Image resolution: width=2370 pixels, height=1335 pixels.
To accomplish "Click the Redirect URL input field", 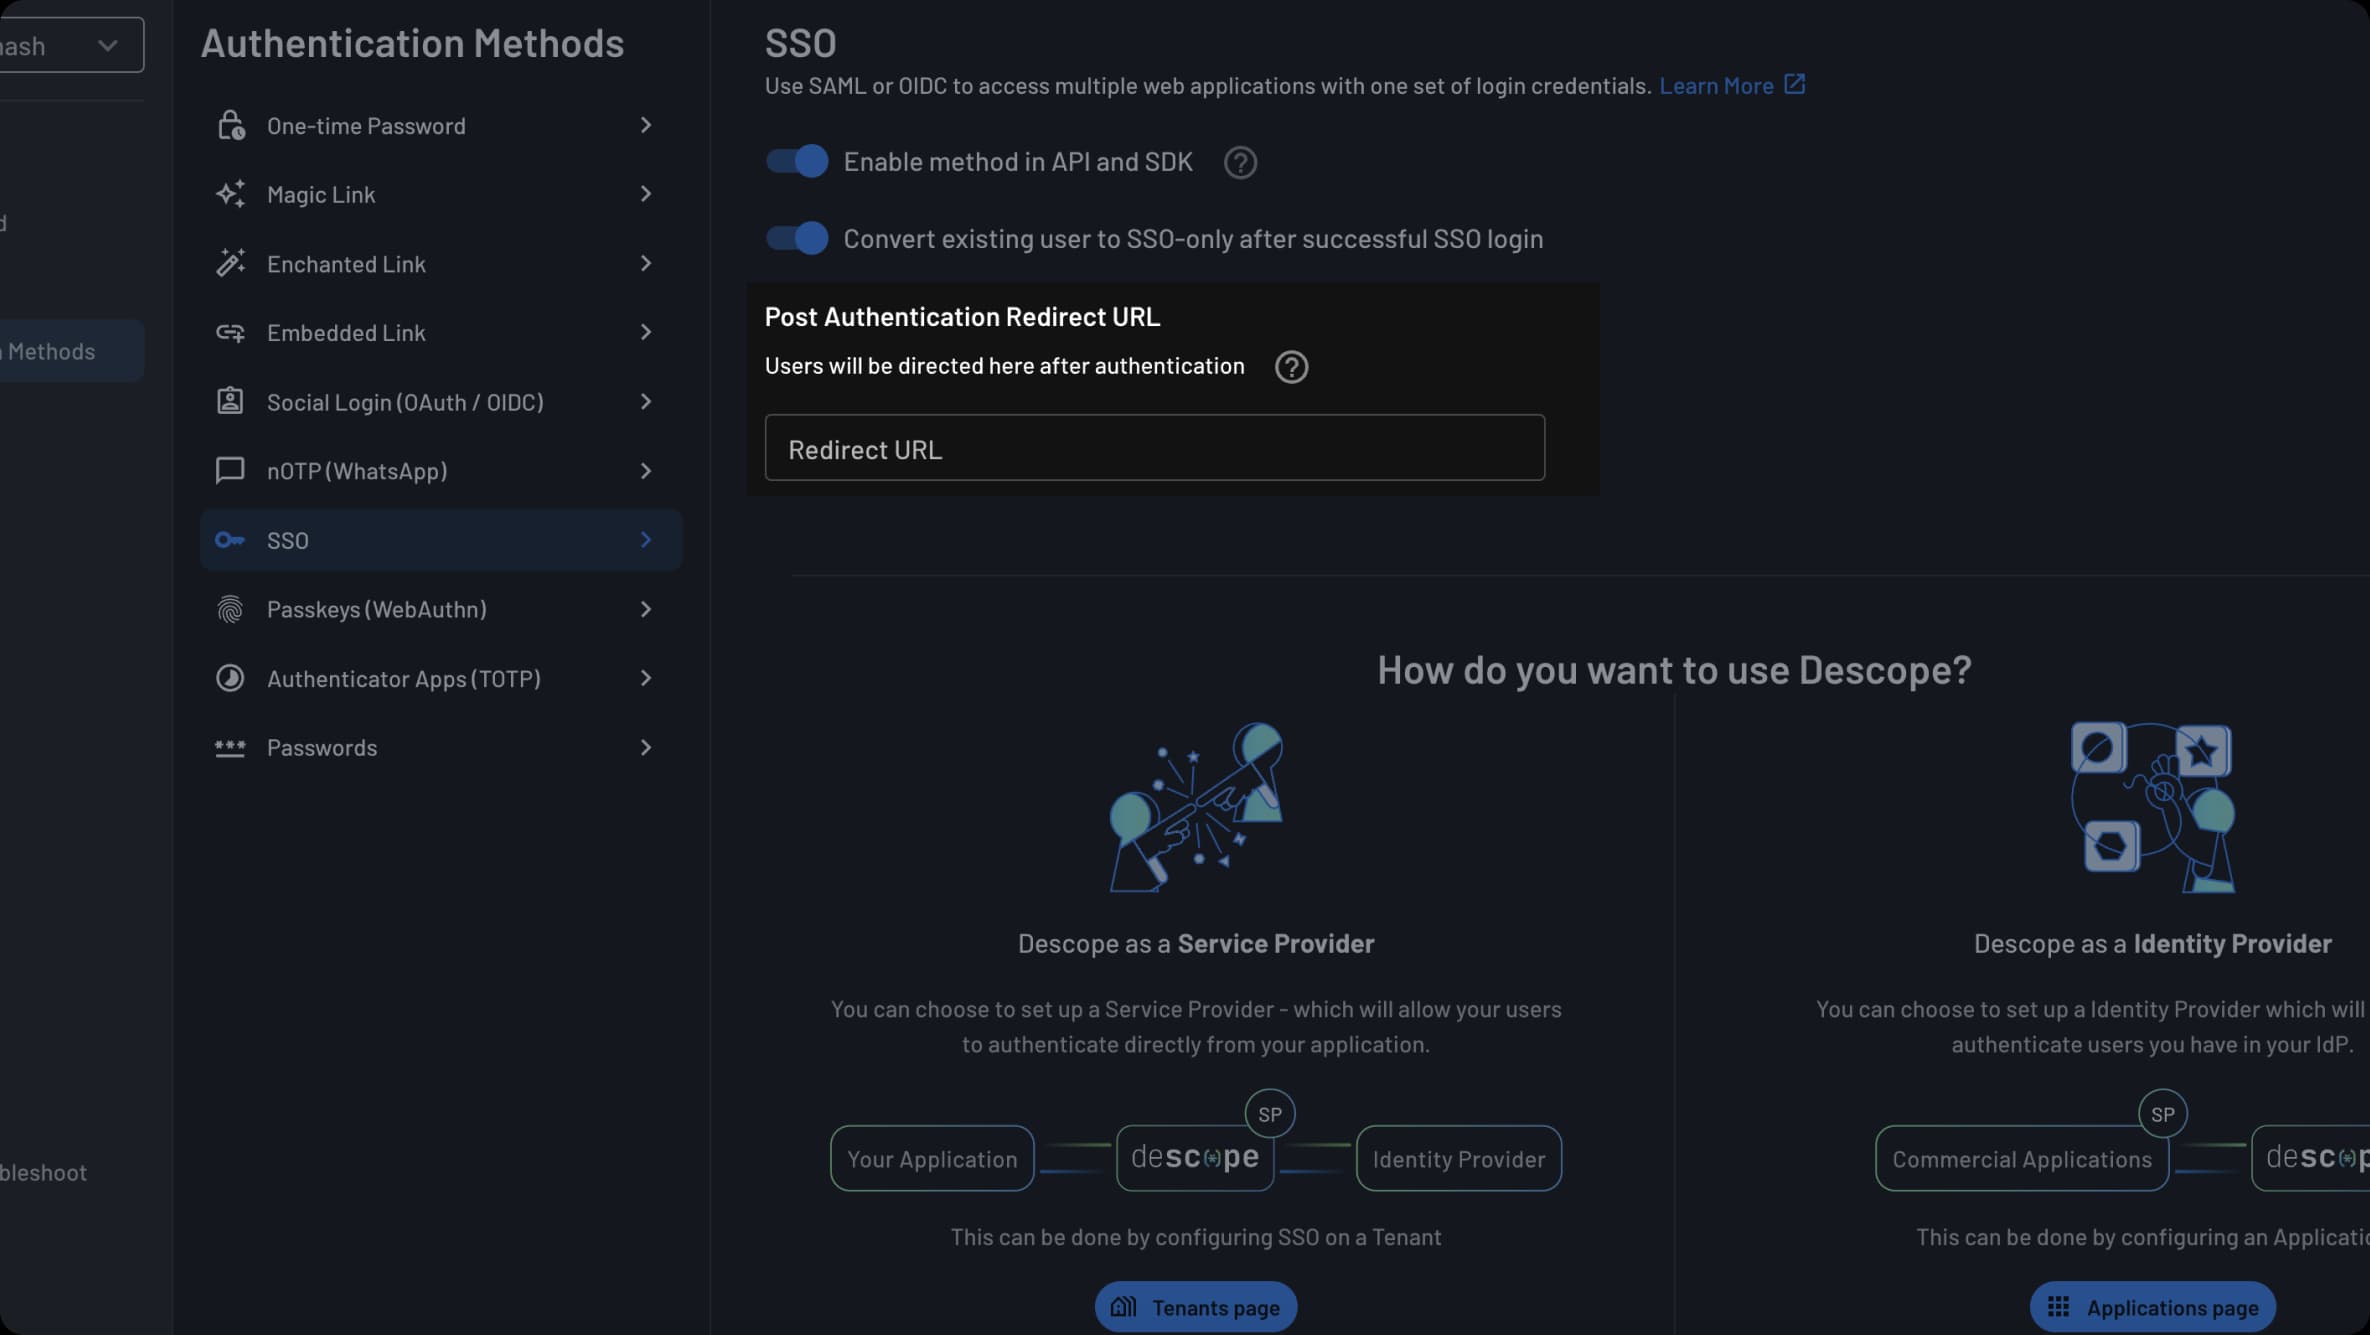I will [x=1155, y=448].
